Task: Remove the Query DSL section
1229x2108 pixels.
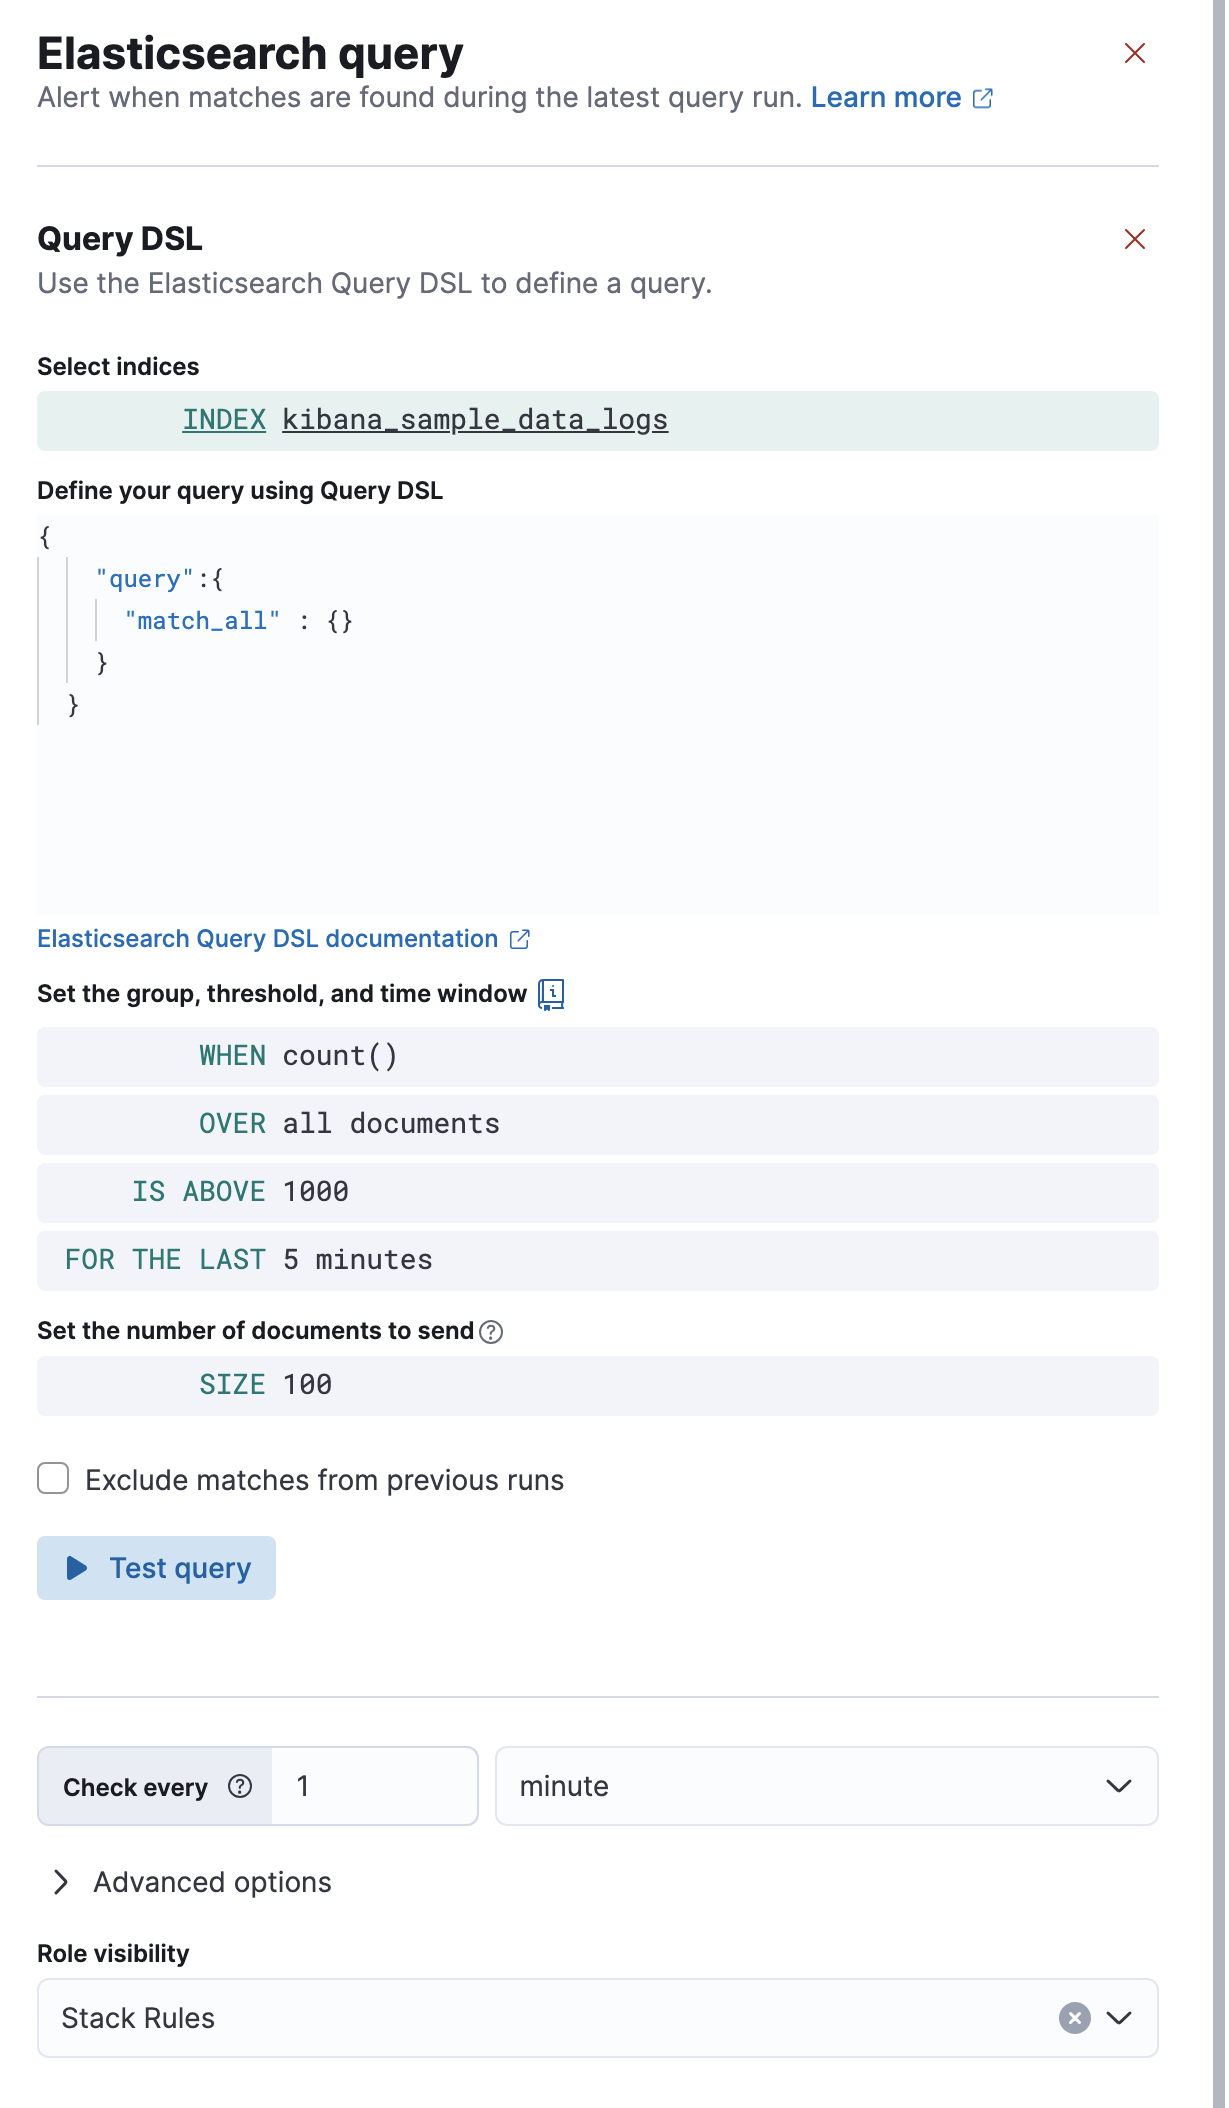Action: (1134, 239)
